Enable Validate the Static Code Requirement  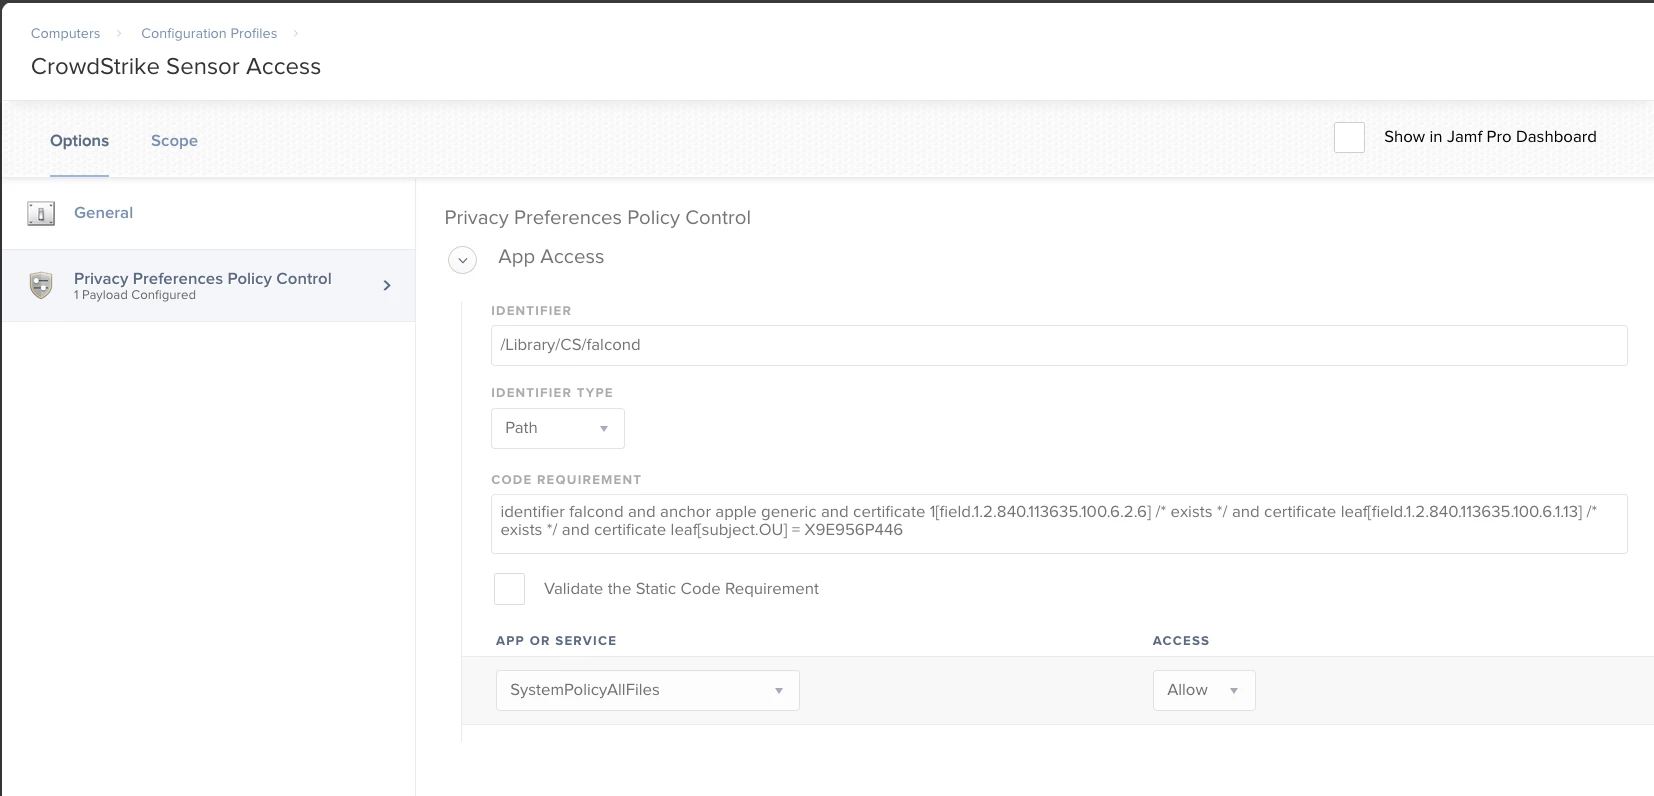509,589
